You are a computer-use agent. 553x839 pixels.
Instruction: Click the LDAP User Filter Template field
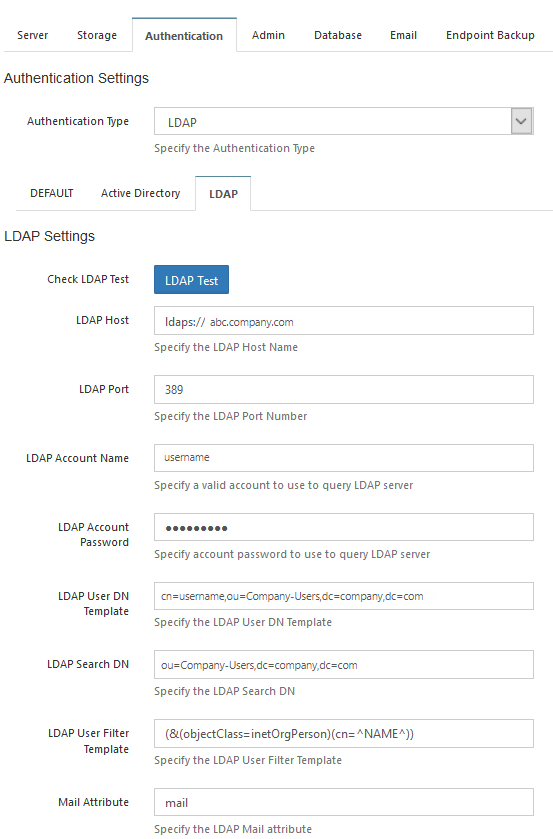(x=344, y=734)
